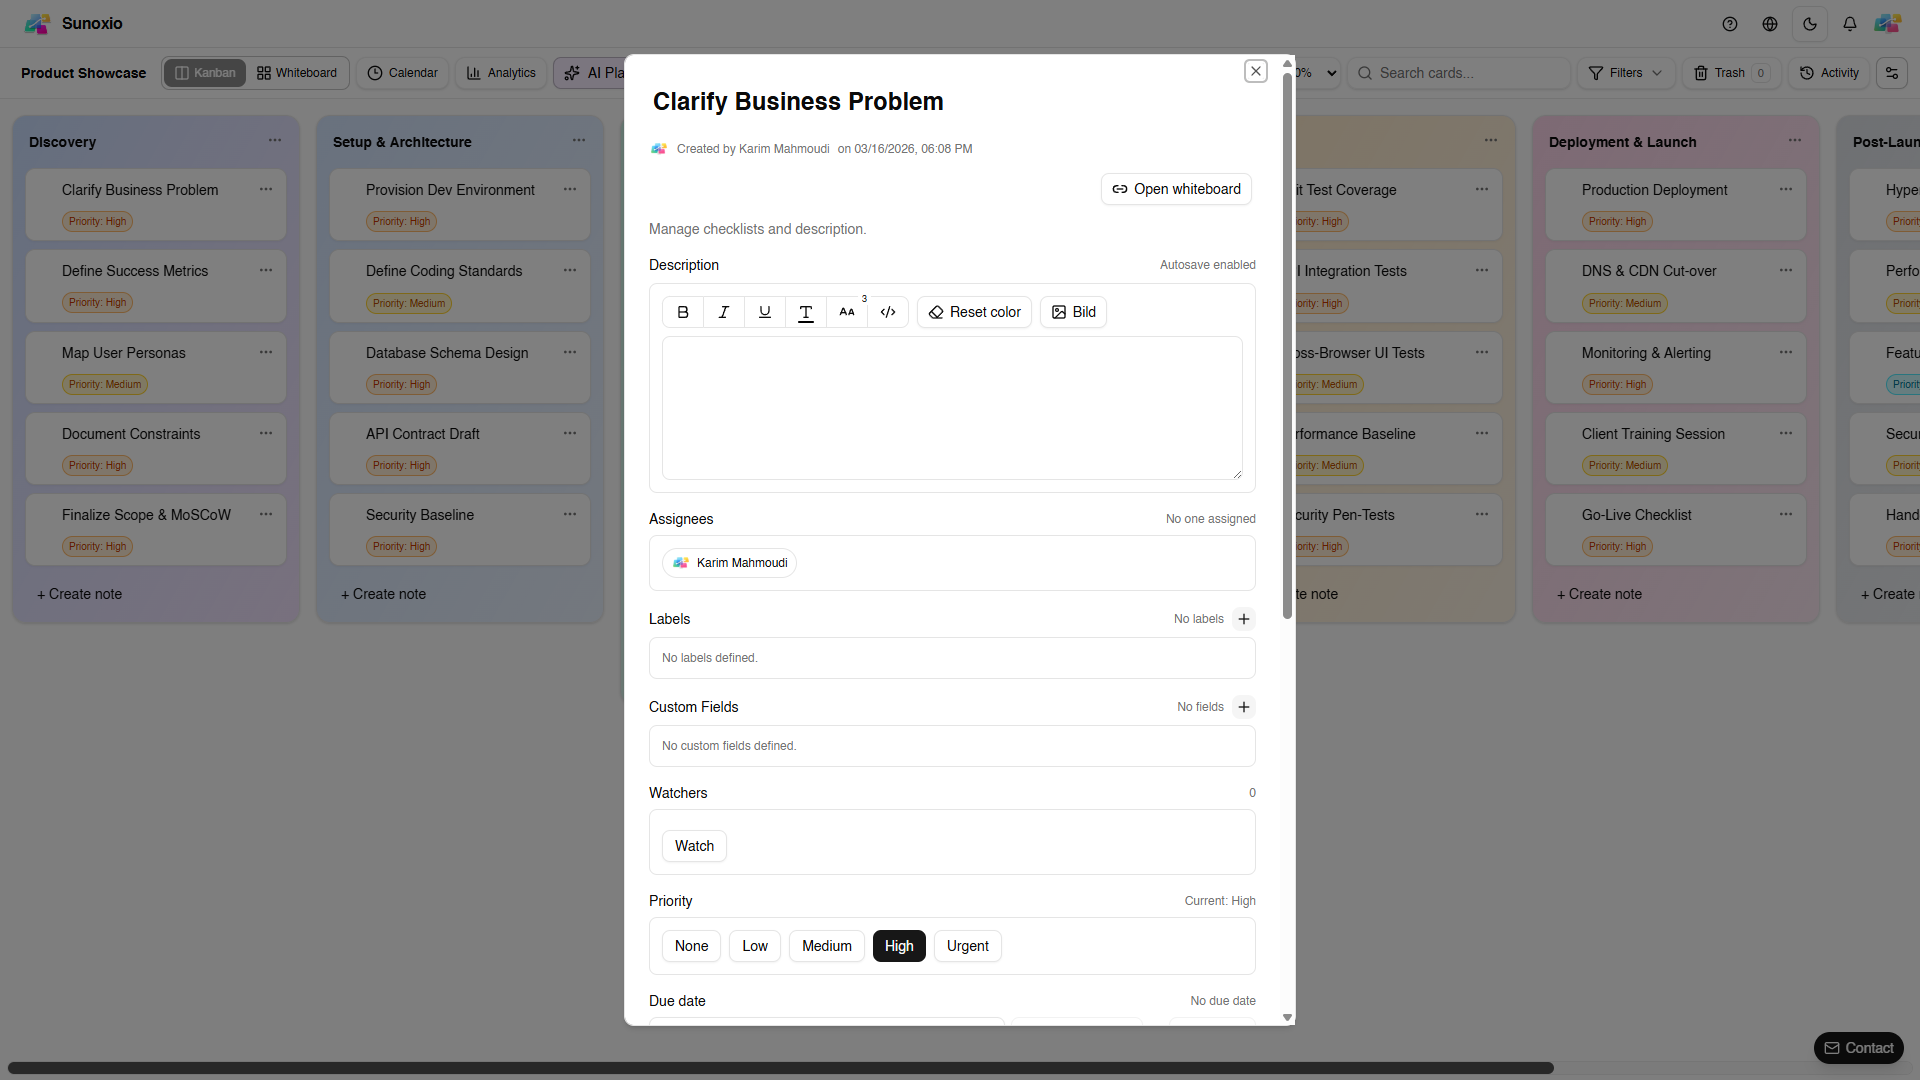Select Low priority option
This screenshot has height=1080, width=1920.
pos(755,946)
